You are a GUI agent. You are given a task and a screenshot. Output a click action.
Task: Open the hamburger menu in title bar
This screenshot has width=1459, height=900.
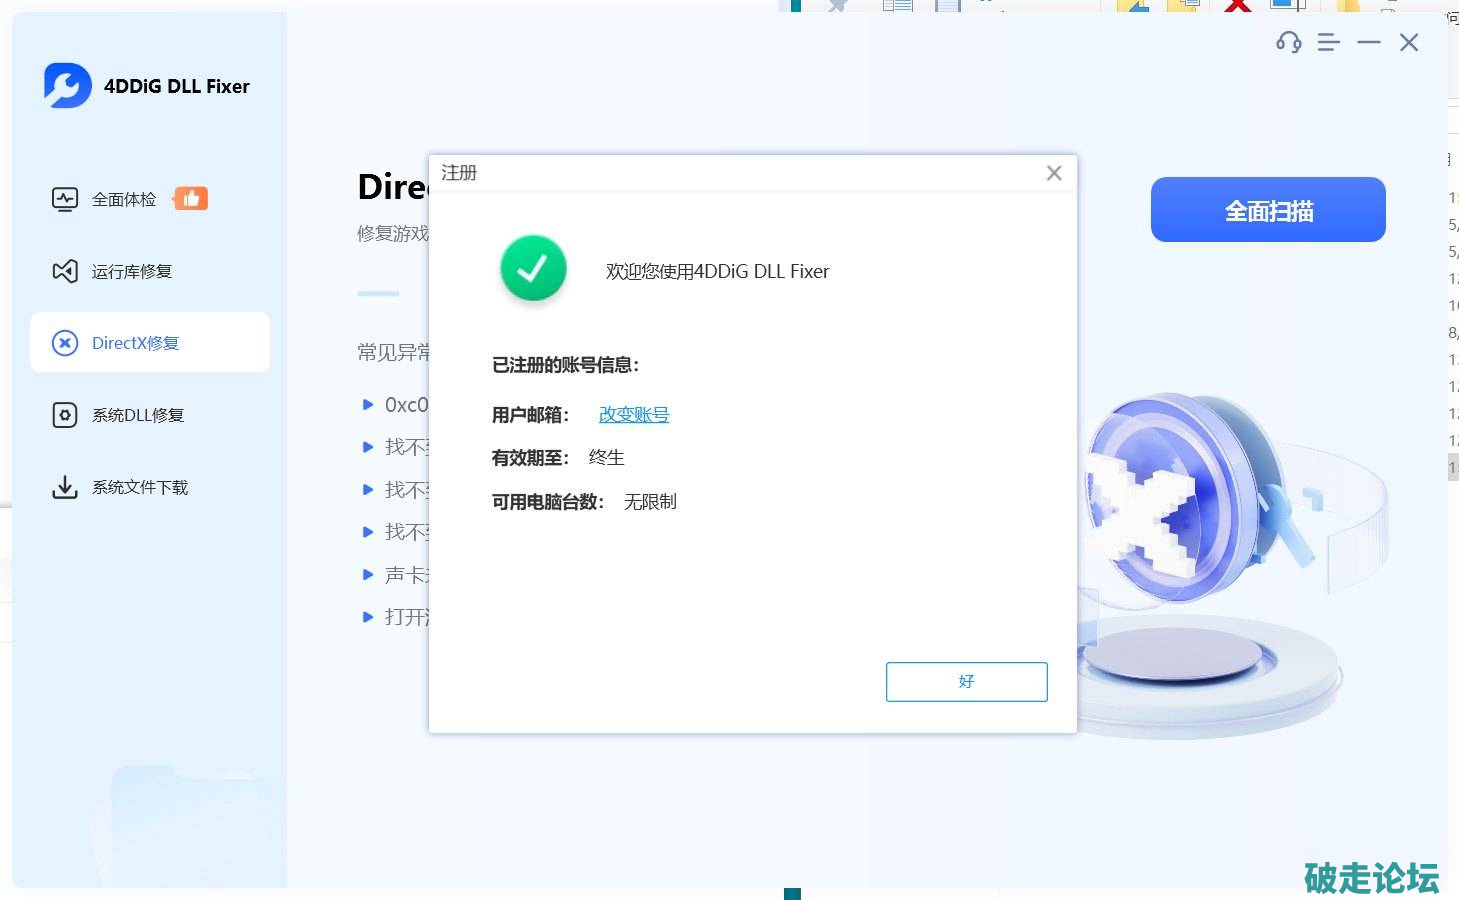[x=1328, y=42]
